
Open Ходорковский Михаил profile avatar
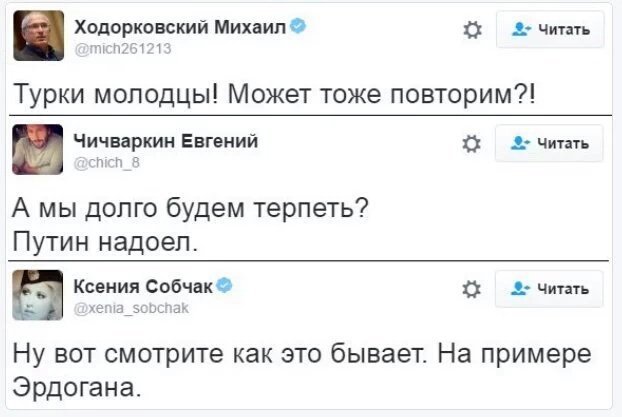[x=38, y=35]
